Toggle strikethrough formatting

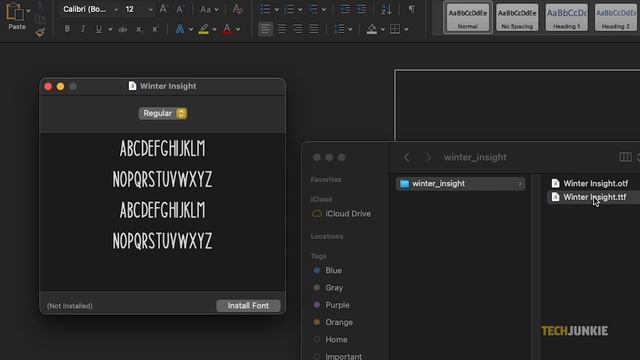click(122, 29)
